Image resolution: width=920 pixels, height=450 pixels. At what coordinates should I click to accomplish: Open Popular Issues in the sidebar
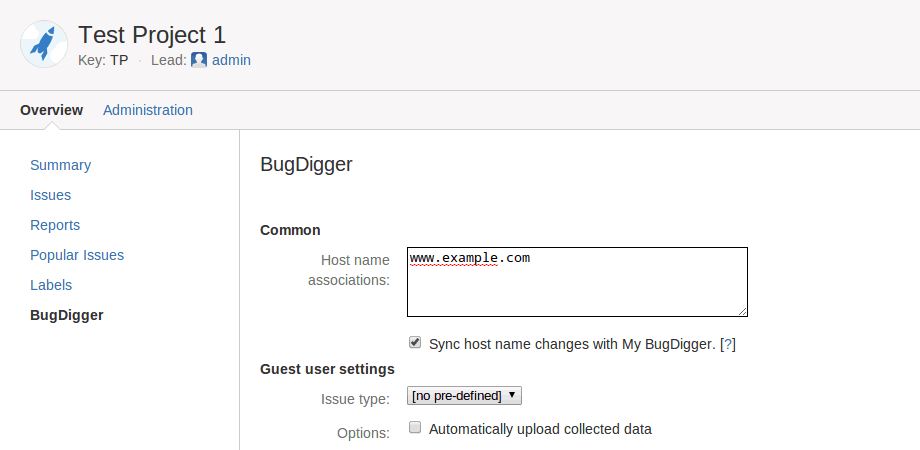(x=77, y=255)
